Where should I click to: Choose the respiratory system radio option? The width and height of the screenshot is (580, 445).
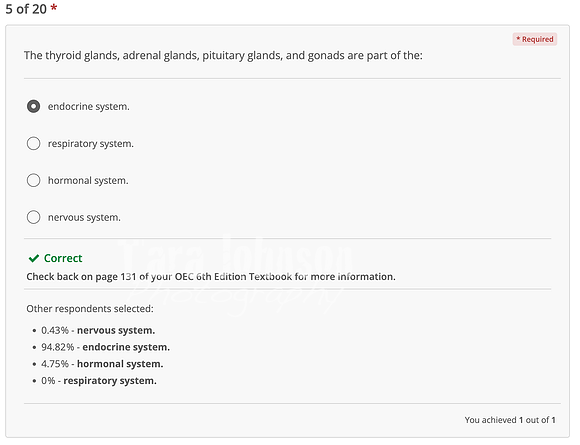coord(33,144)
